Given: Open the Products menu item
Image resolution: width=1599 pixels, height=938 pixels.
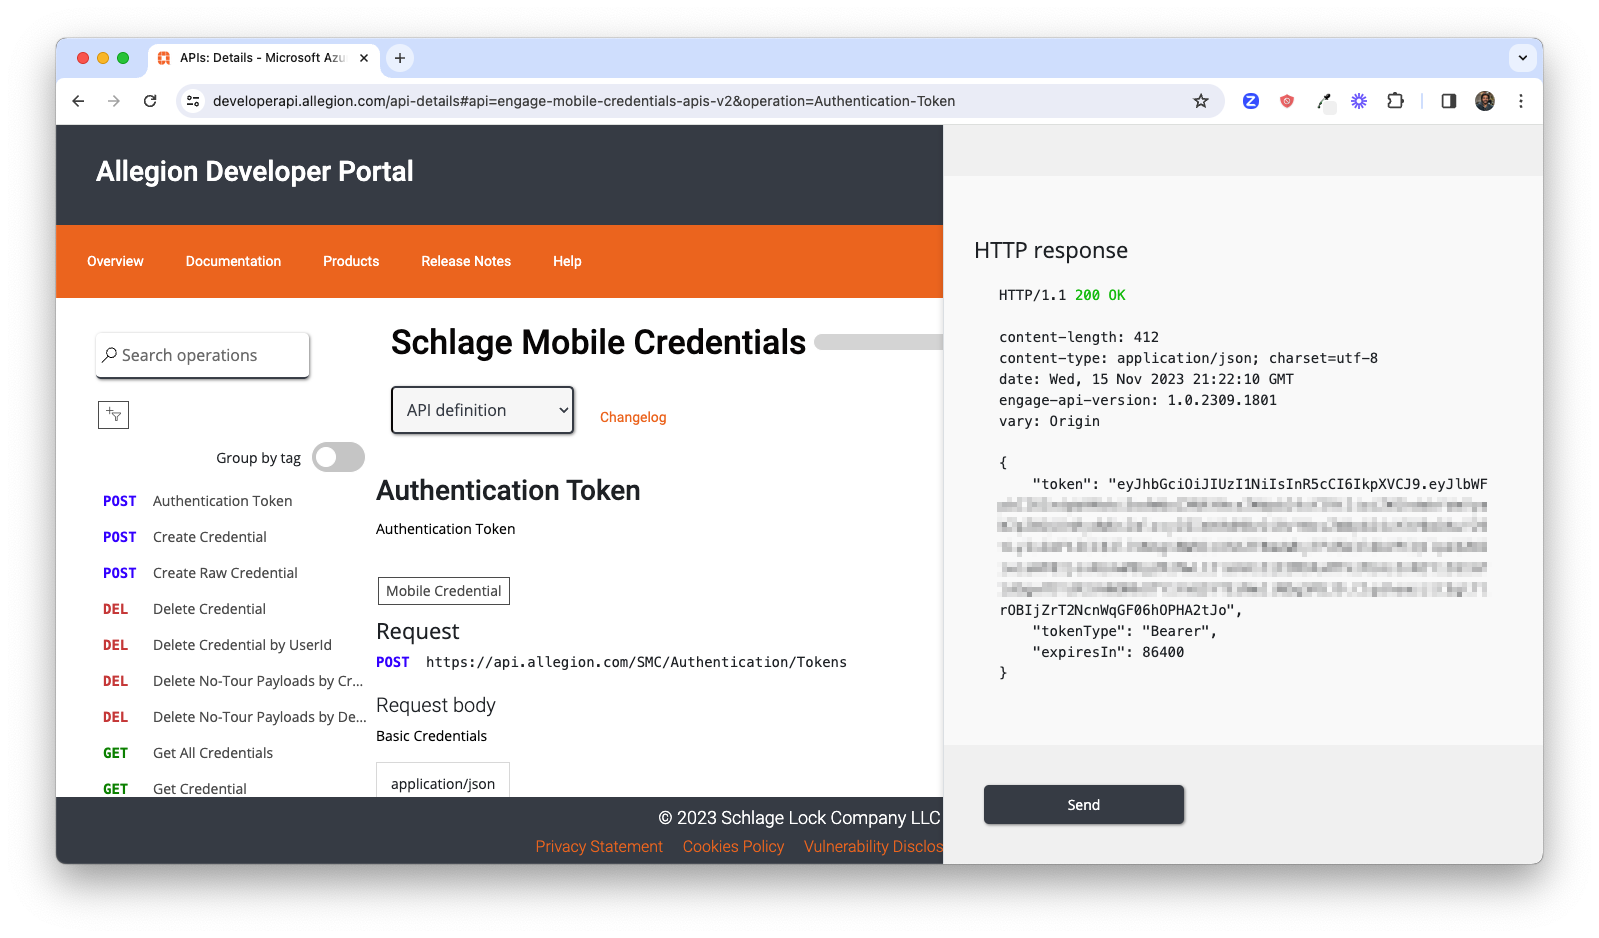Looking at the screenshot, I should [351, 261].
